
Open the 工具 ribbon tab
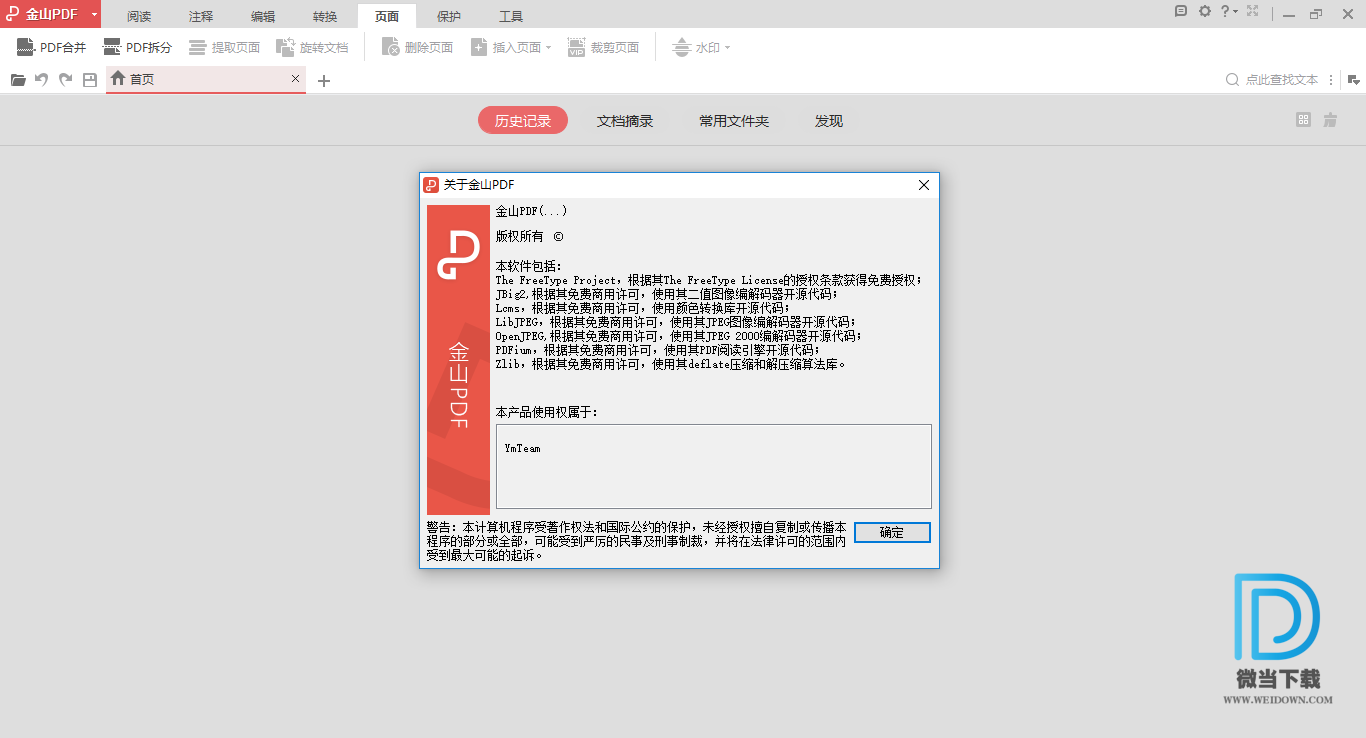point(511,17)
